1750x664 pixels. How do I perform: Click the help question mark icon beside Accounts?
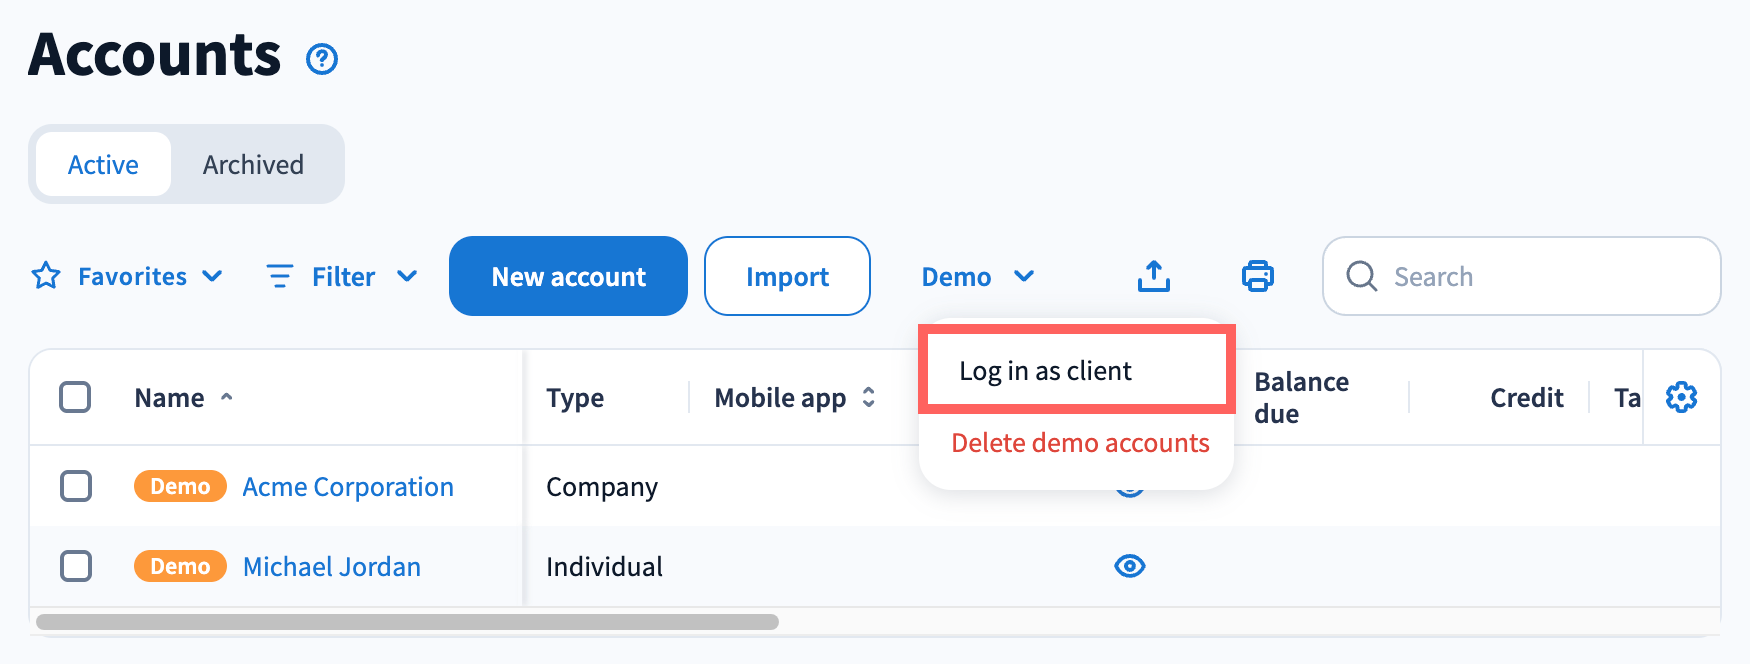322,59
